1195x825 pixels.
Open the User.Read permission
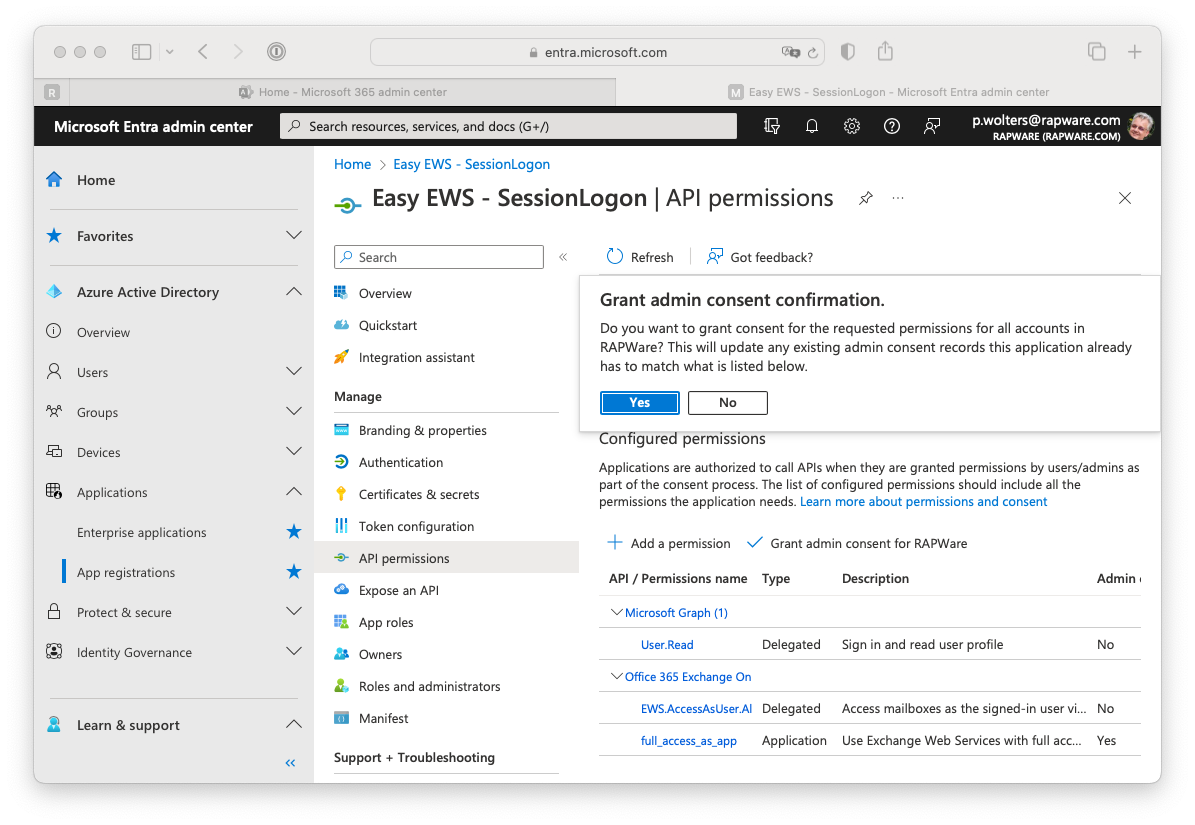click(x=667, y=645)
